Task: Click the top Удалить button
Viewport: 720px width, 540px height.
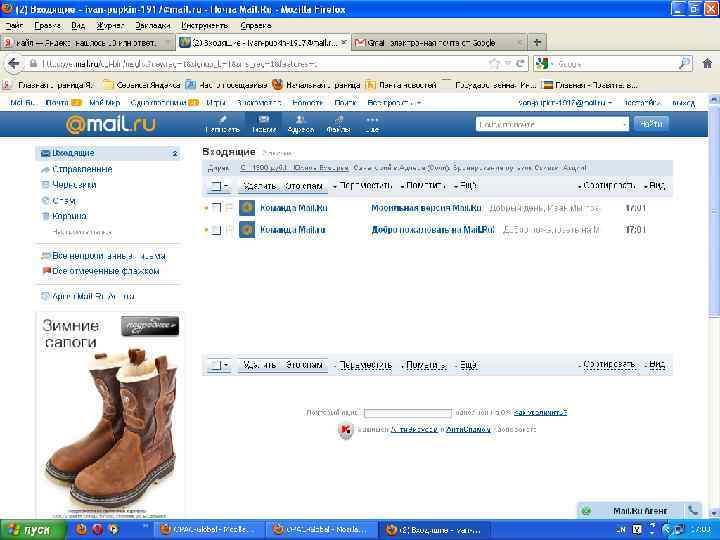Action: click(259, 186)
